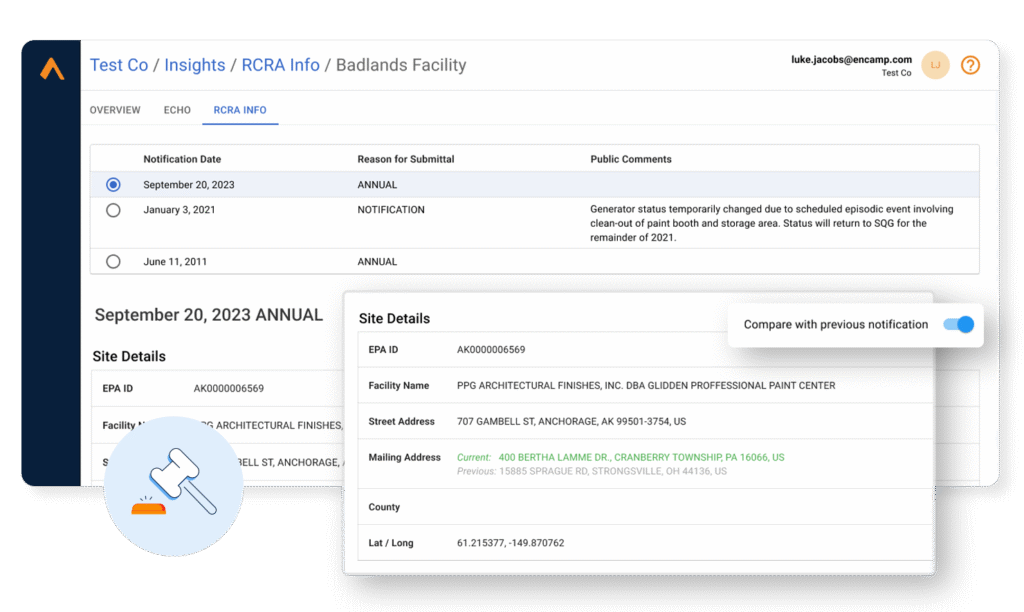Click RCRA Info breadcrumb link
Viewport: 1024px width, 612px height.
[281, 65]
